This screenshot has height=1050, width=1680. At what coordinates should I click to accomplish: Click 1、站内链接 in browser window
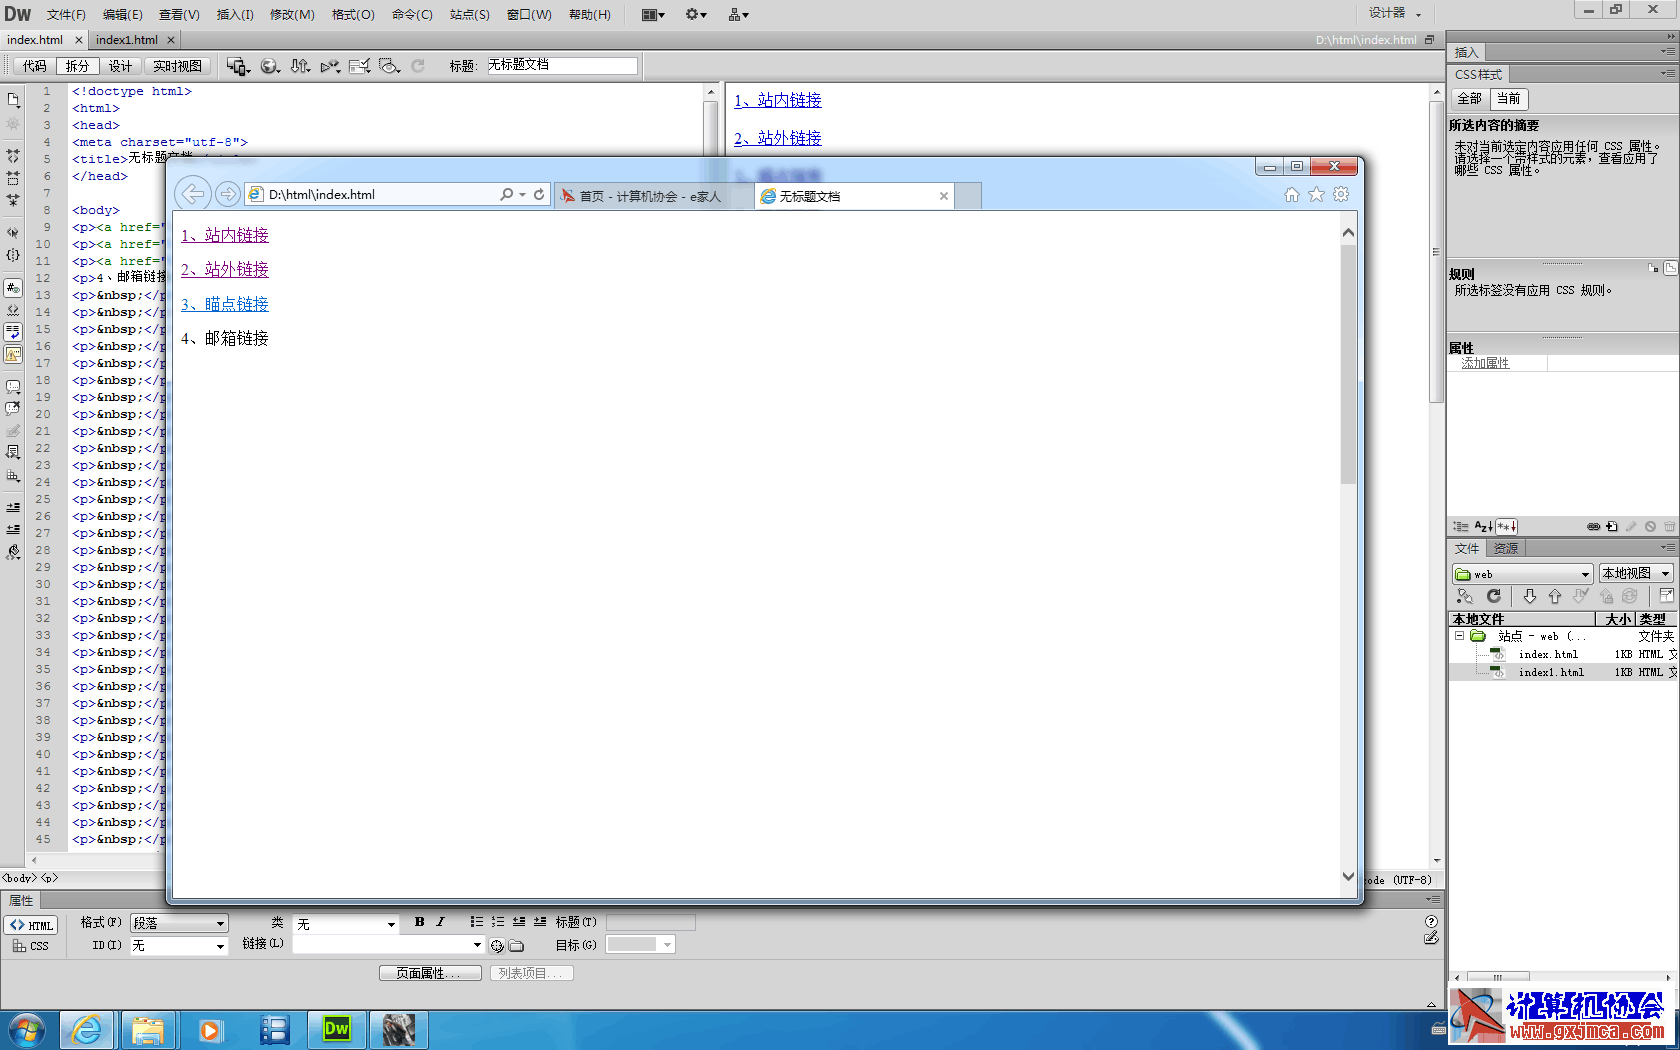(x=225, y=235)
